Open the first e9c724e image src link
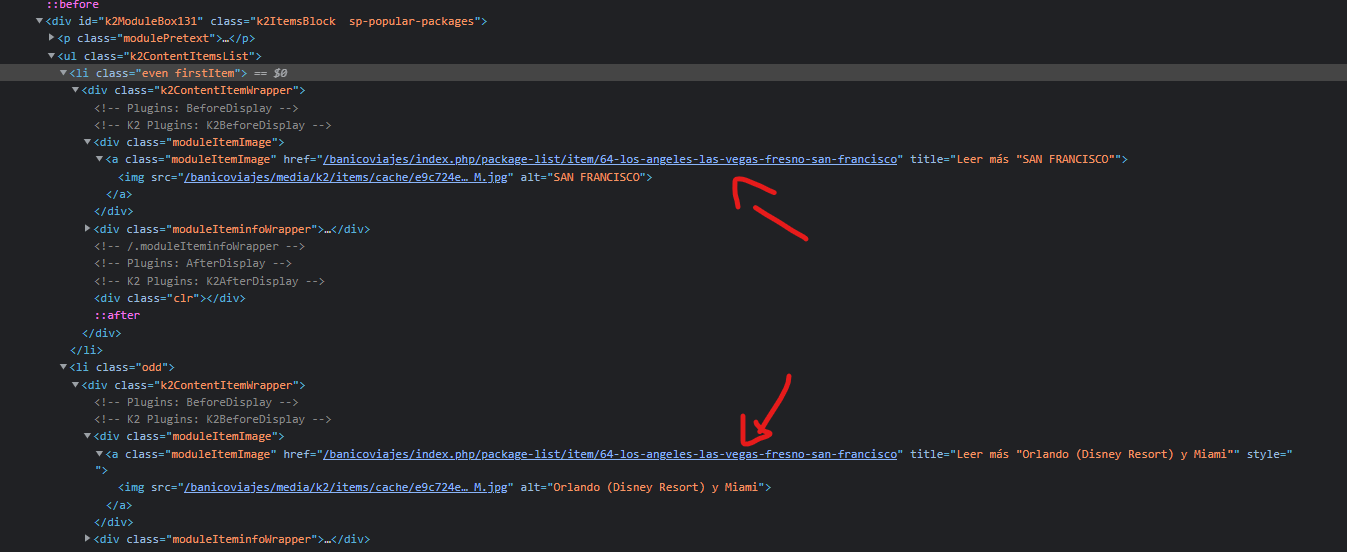The image size is (1347, 552). coord(347,177)
